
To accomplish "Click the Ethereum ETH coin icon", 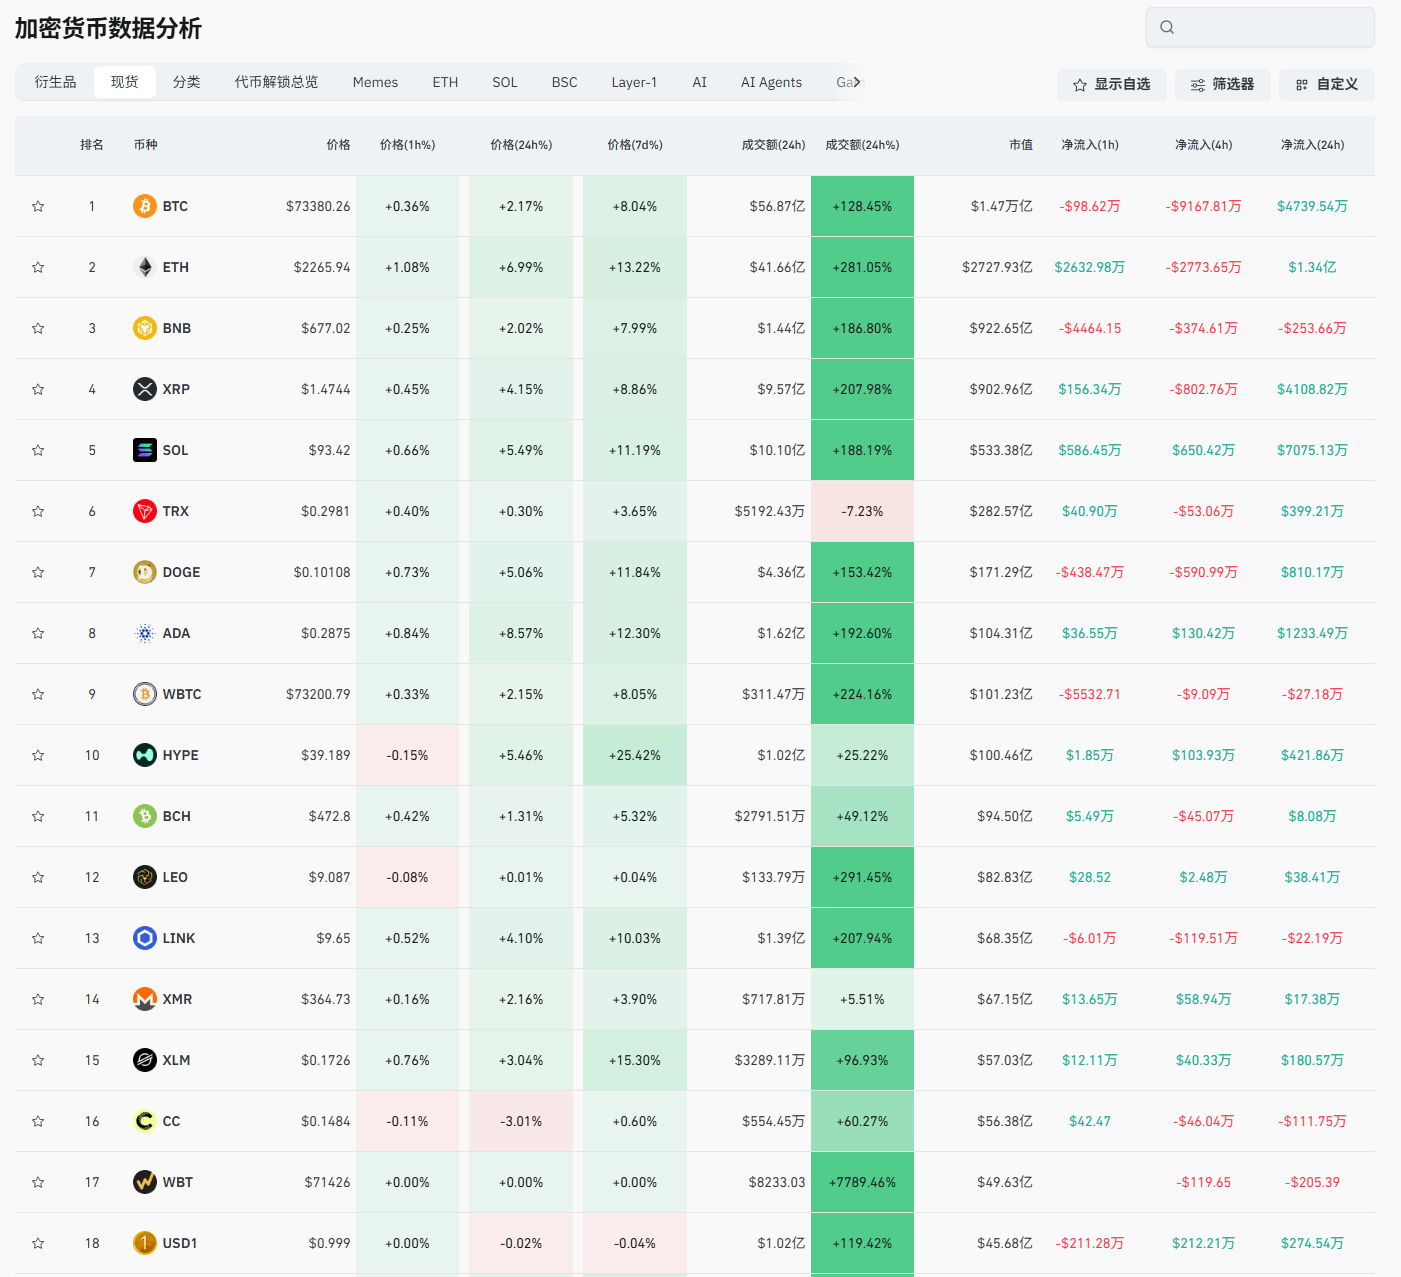I will point(145,267).
